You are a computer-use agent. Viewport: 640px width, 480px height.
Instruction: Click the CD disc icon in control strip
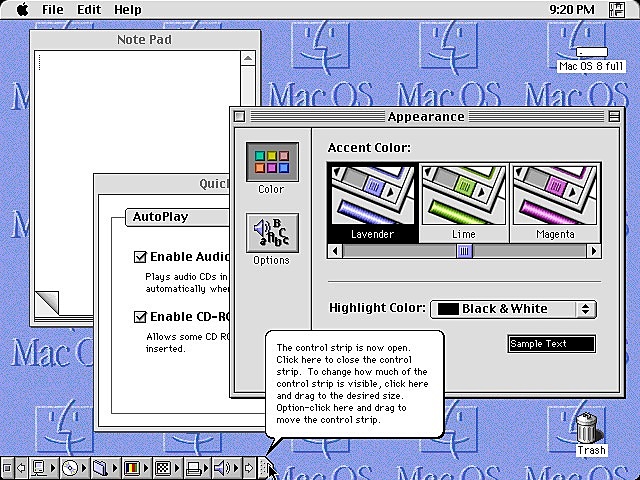(70, 467)
